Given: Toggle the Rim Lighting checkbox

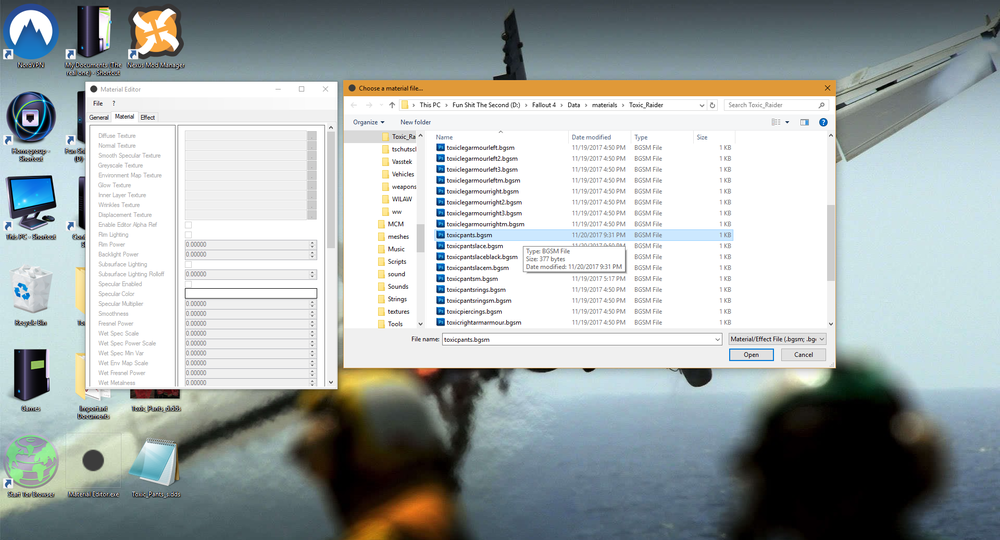Looking at the screenshot, I should click(188, 235).
